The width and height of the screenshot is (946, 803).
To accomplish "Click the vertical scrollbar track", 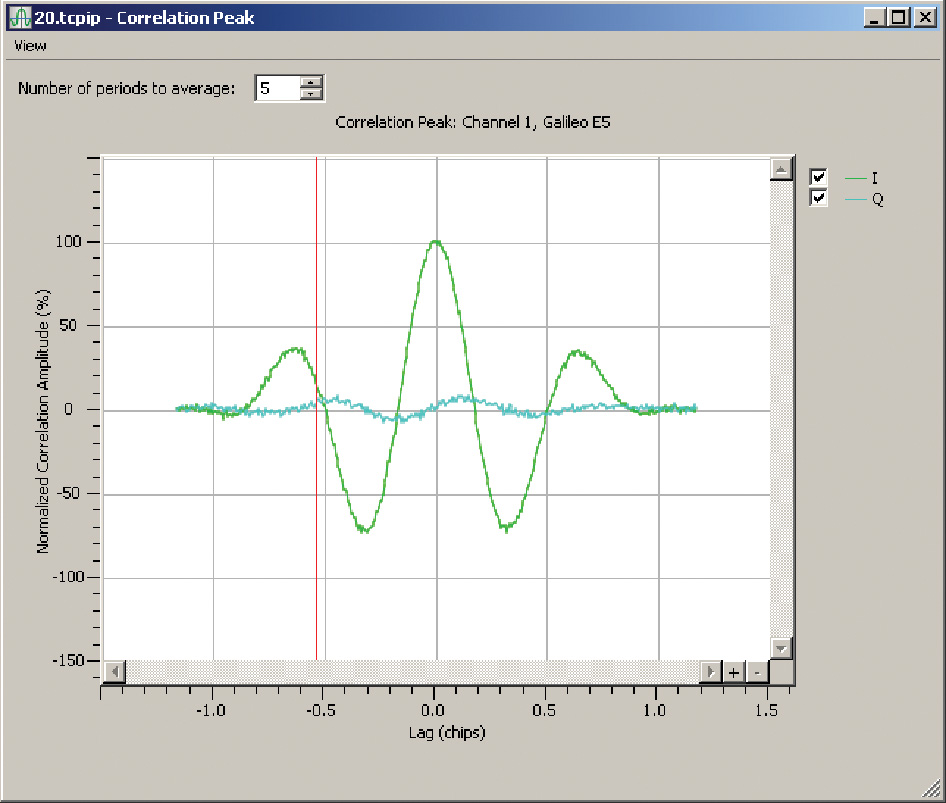I will point(781,400).
